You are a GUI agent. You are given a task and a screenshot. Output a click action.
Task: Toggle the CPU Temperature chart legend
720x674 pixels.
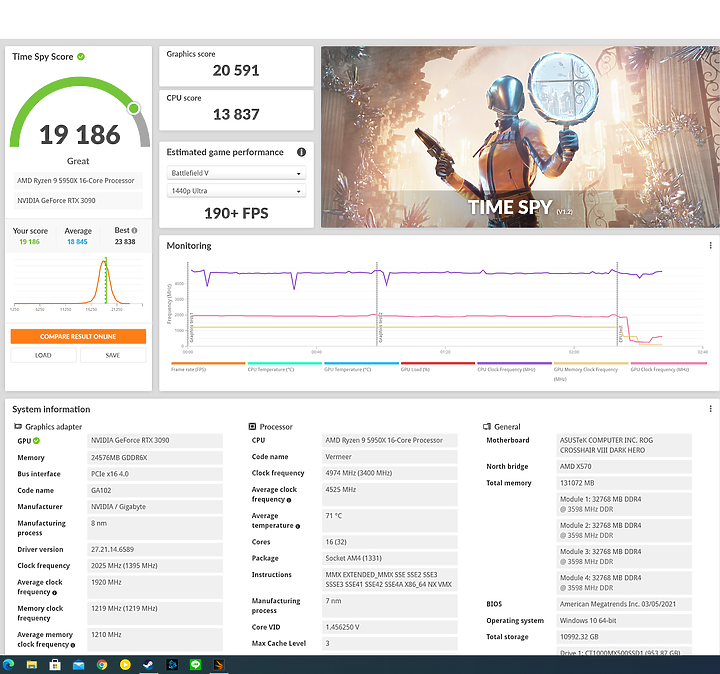tap(285, 367)
